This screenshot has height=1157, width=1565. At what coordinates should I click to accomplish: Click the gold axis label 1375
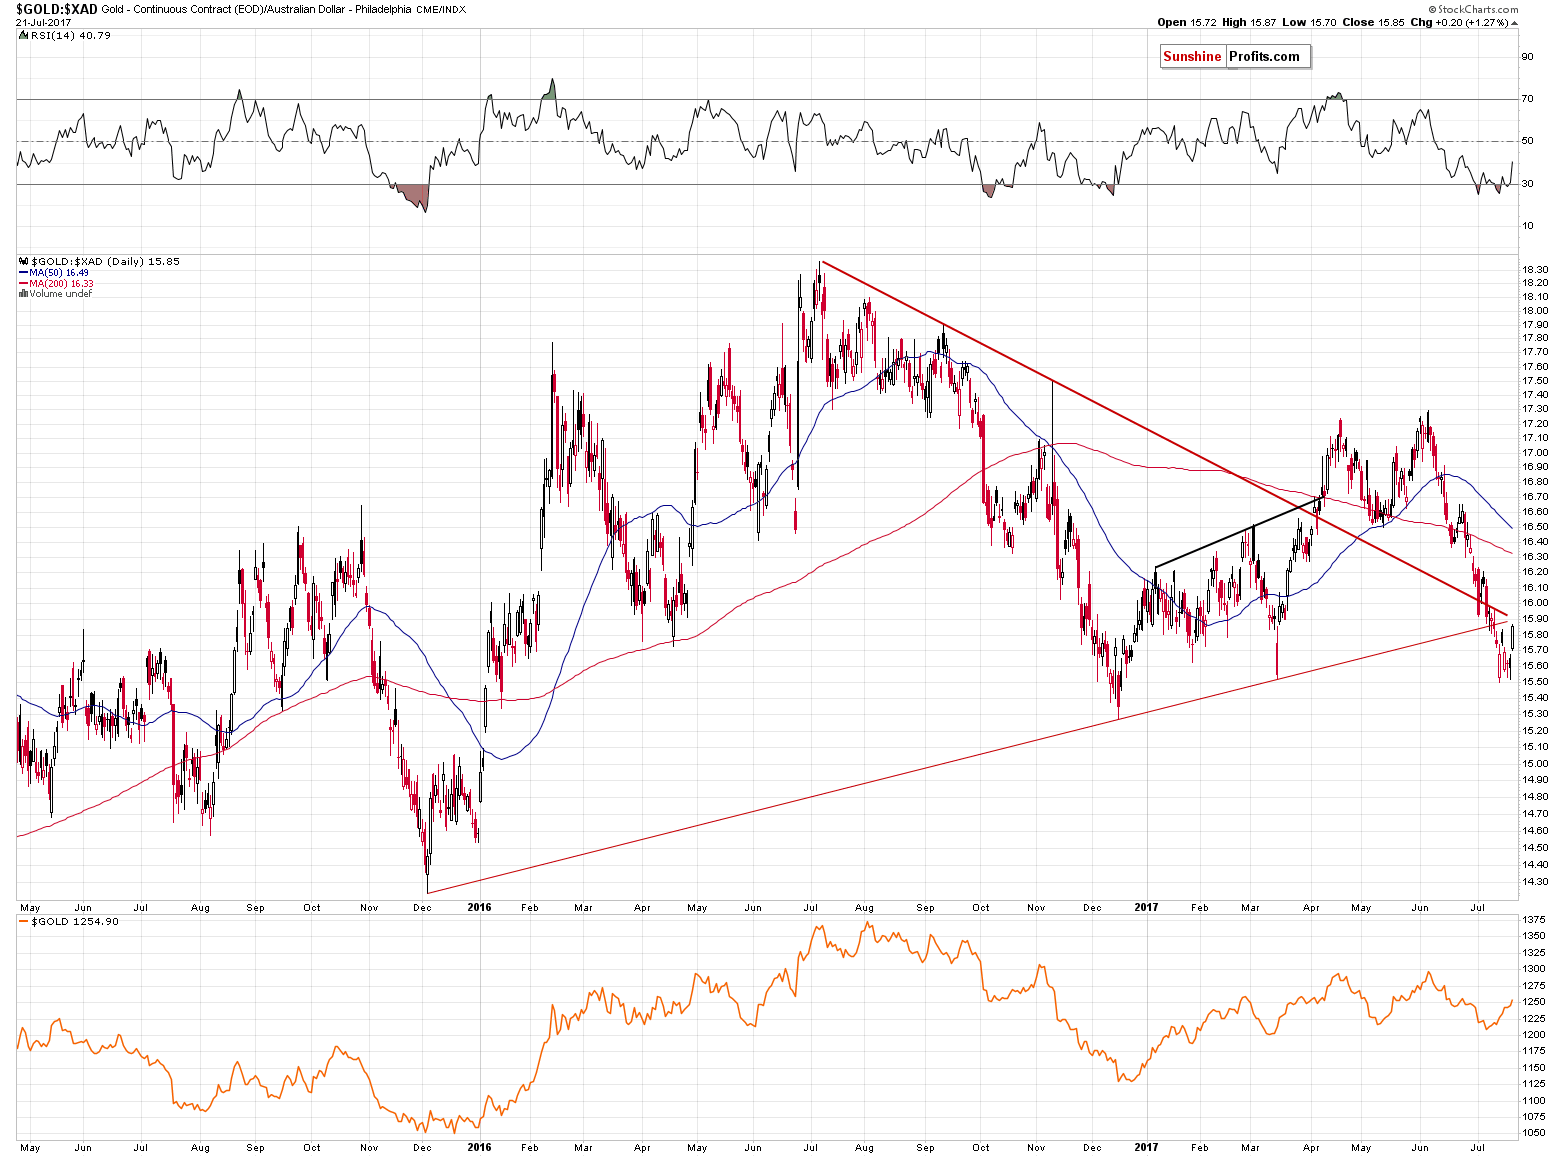pos(1534,919)
